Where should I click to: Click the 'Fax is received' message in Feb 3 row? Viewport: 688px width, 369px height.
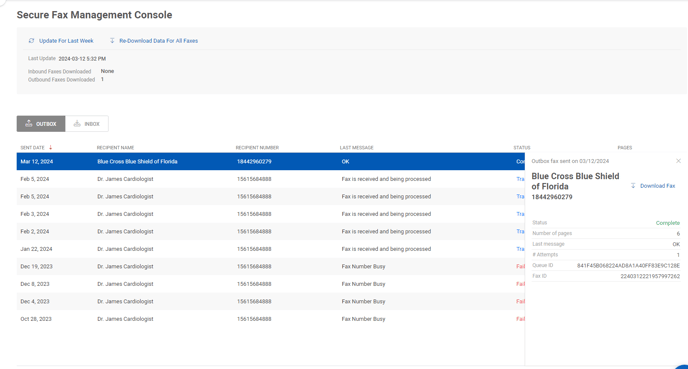tap(386, 214)
